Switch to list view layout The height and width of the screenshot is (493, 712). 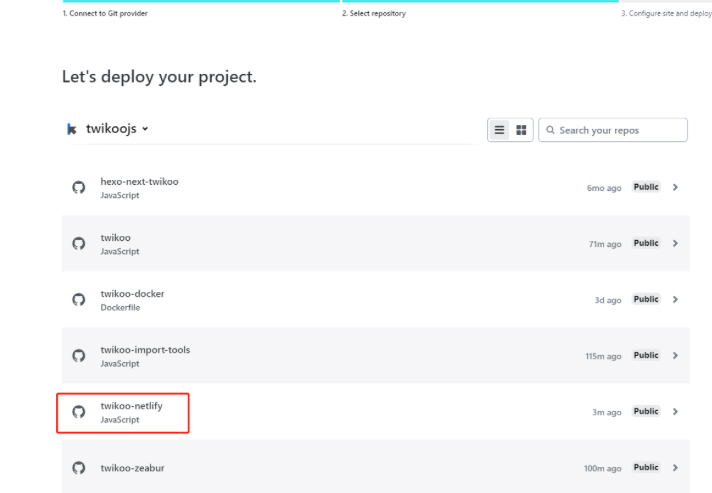click(x=499, y=130)
